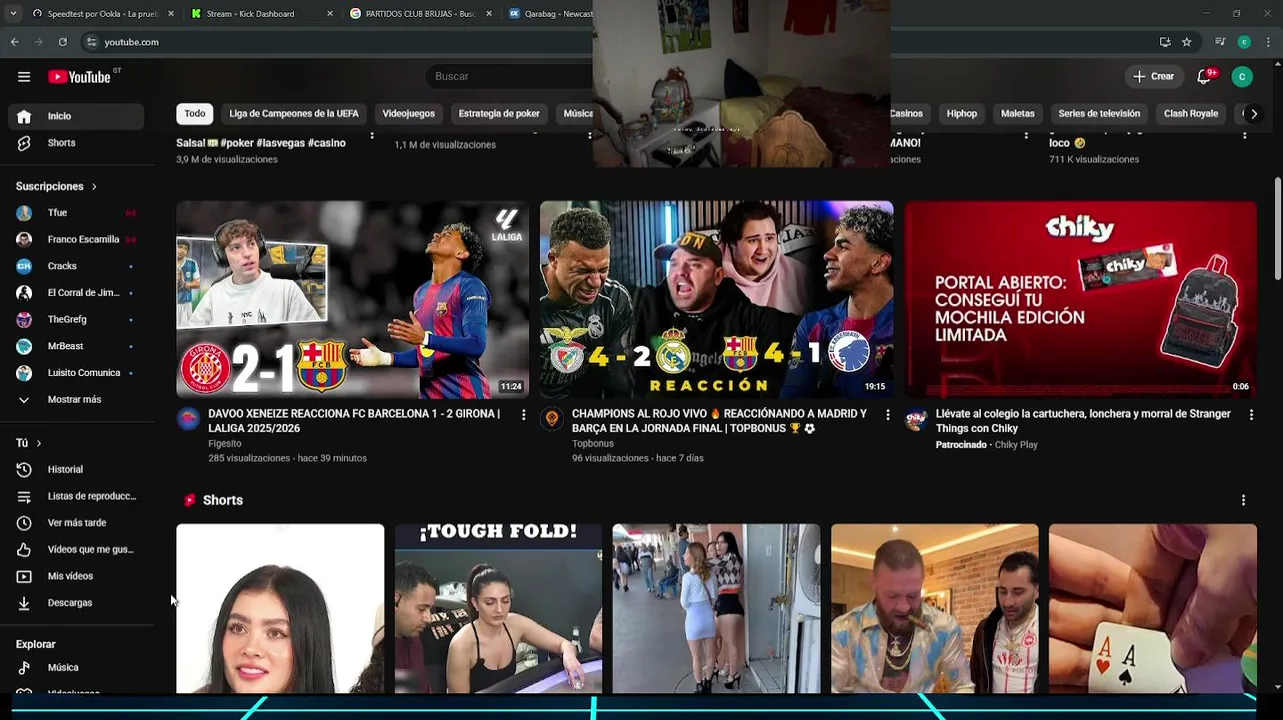Select Videojuegos filter chip
The image size is (1283, 720).
[x=408, y=114]
